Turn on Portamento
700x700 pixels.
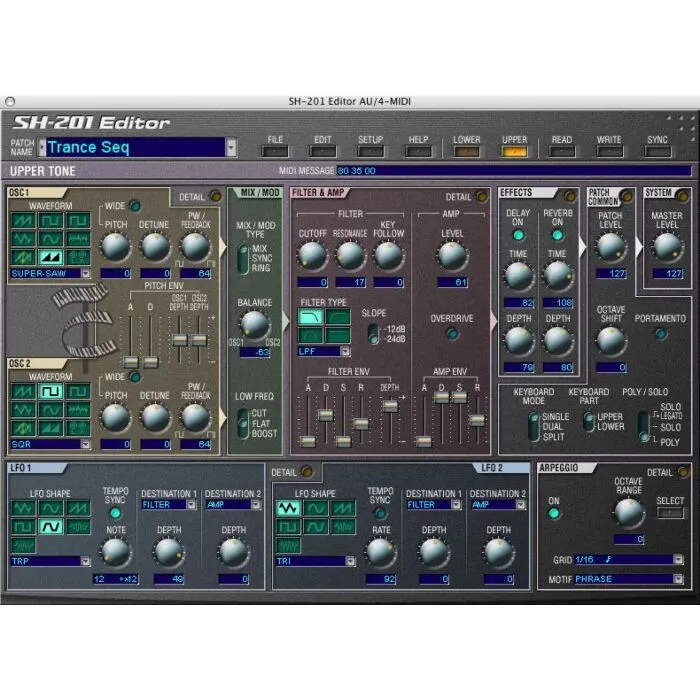(660, 334)
